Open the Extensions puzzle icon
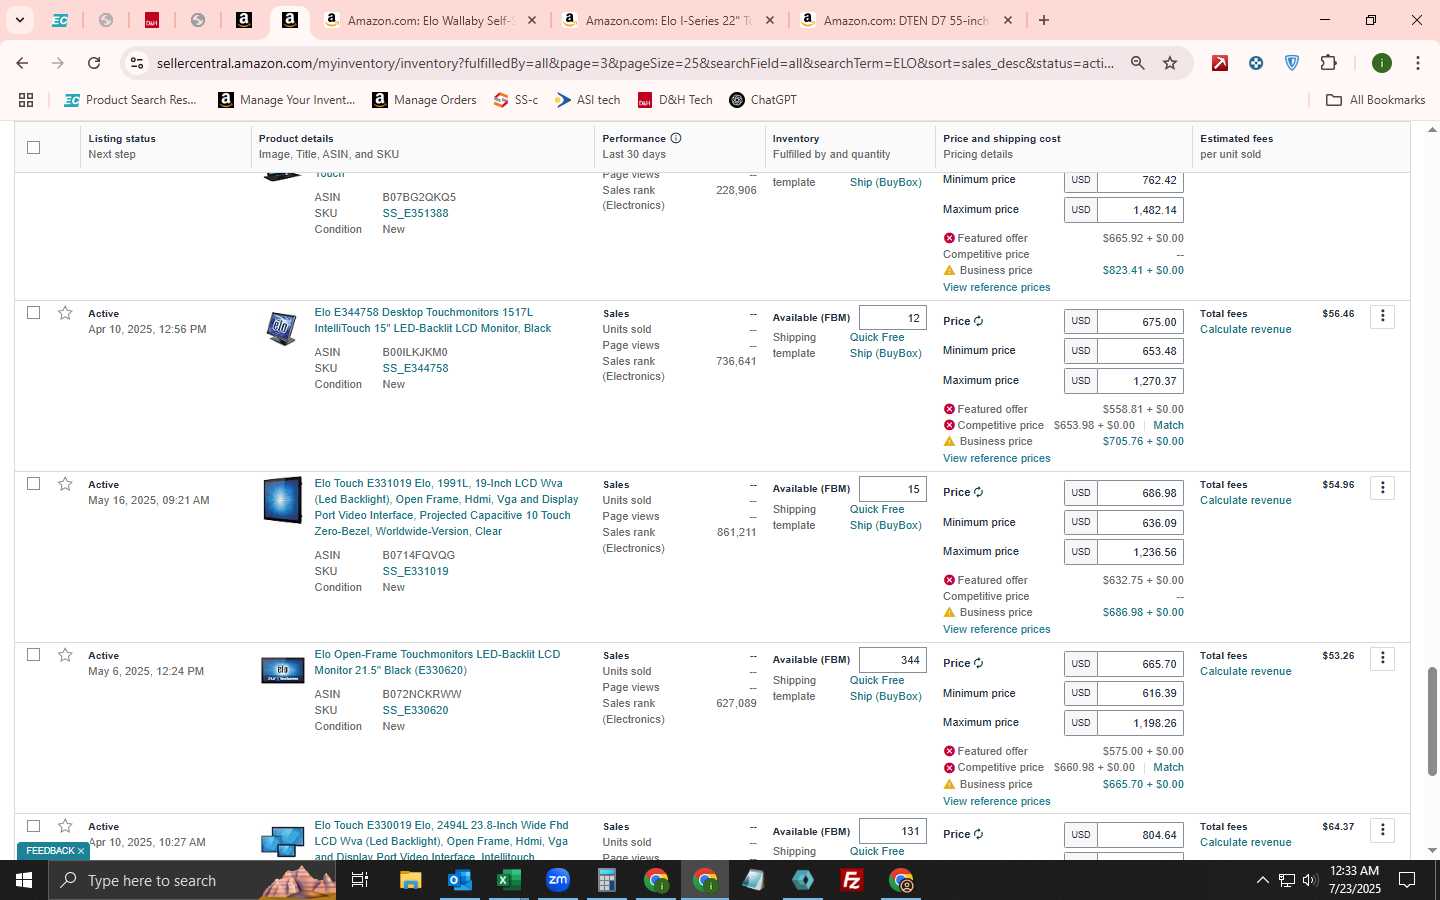Viewport: 1440px width, 900px height. (1328, 63)
